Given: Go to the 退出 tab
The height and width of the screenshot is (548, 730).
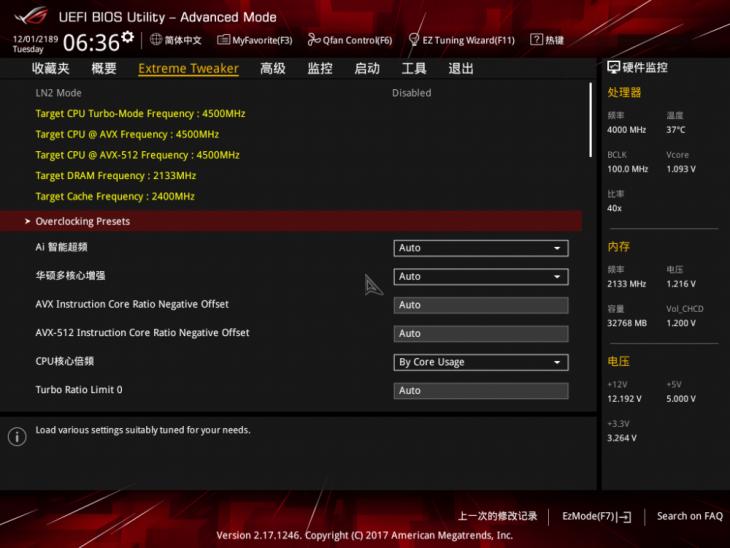Looking at the screenshot, I should (x=461, y=68).
